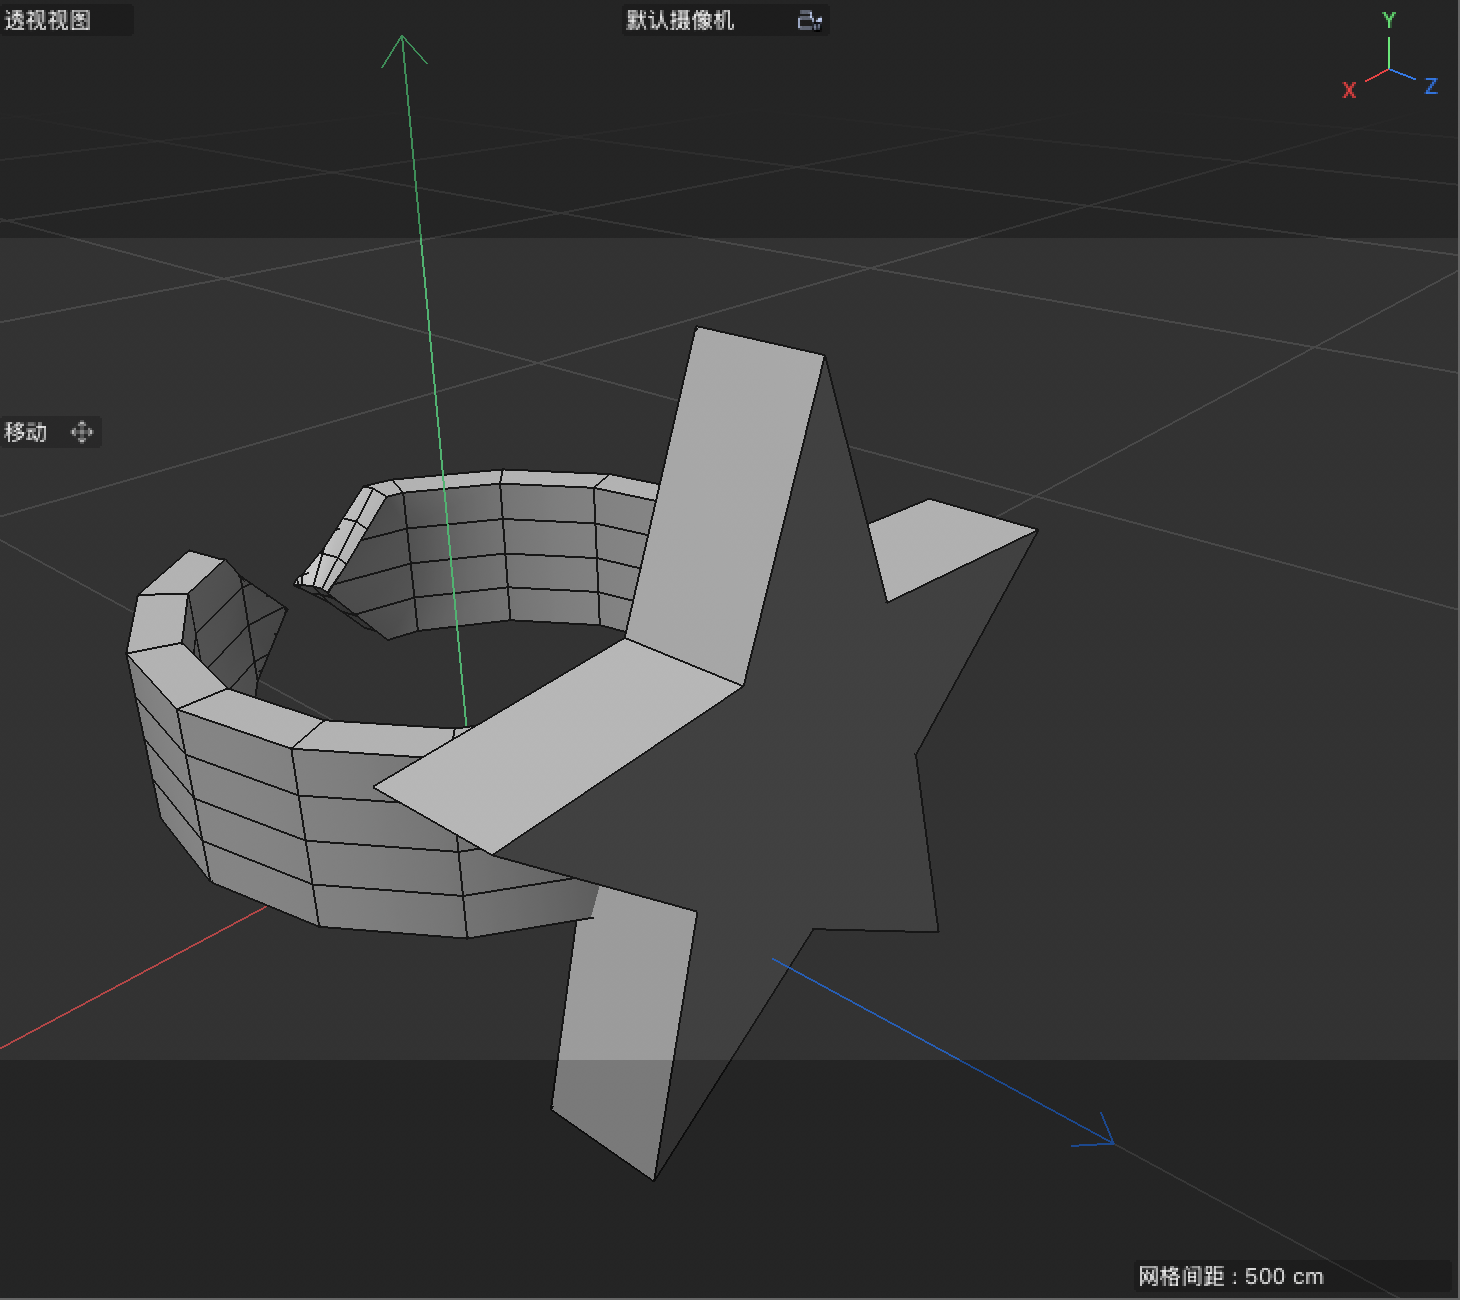
Task: Open the 默认摄像机 camera dropdown
Action: (x=678, y=20)
